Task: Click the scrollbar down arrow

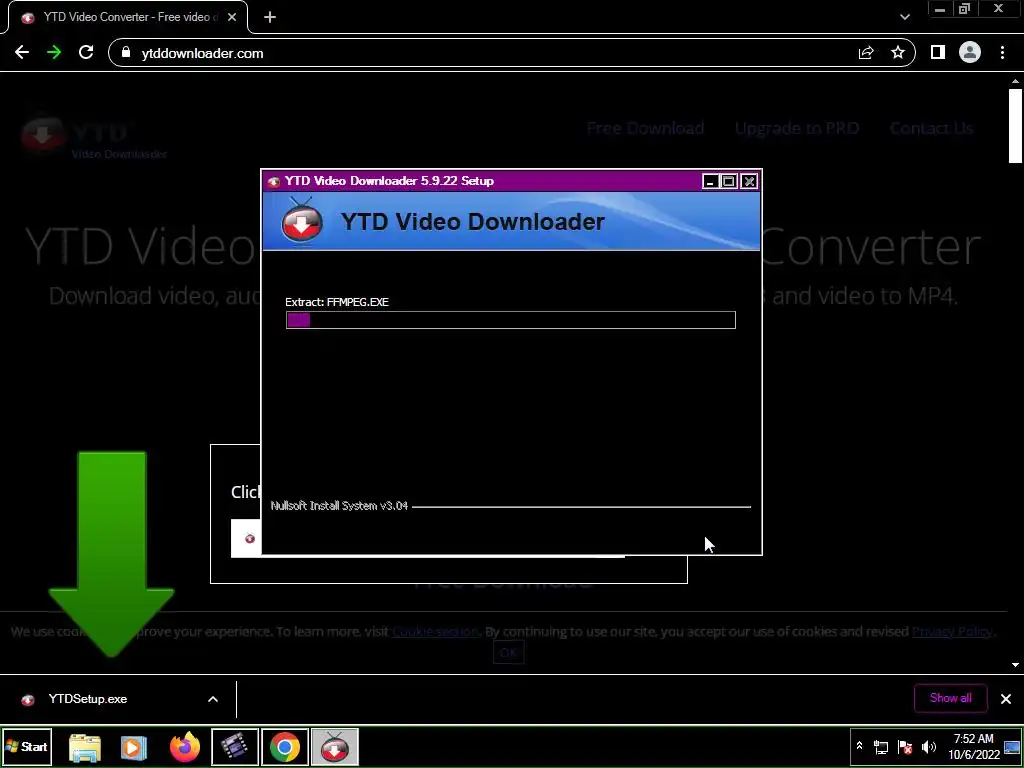Action: click(1015, 665)
